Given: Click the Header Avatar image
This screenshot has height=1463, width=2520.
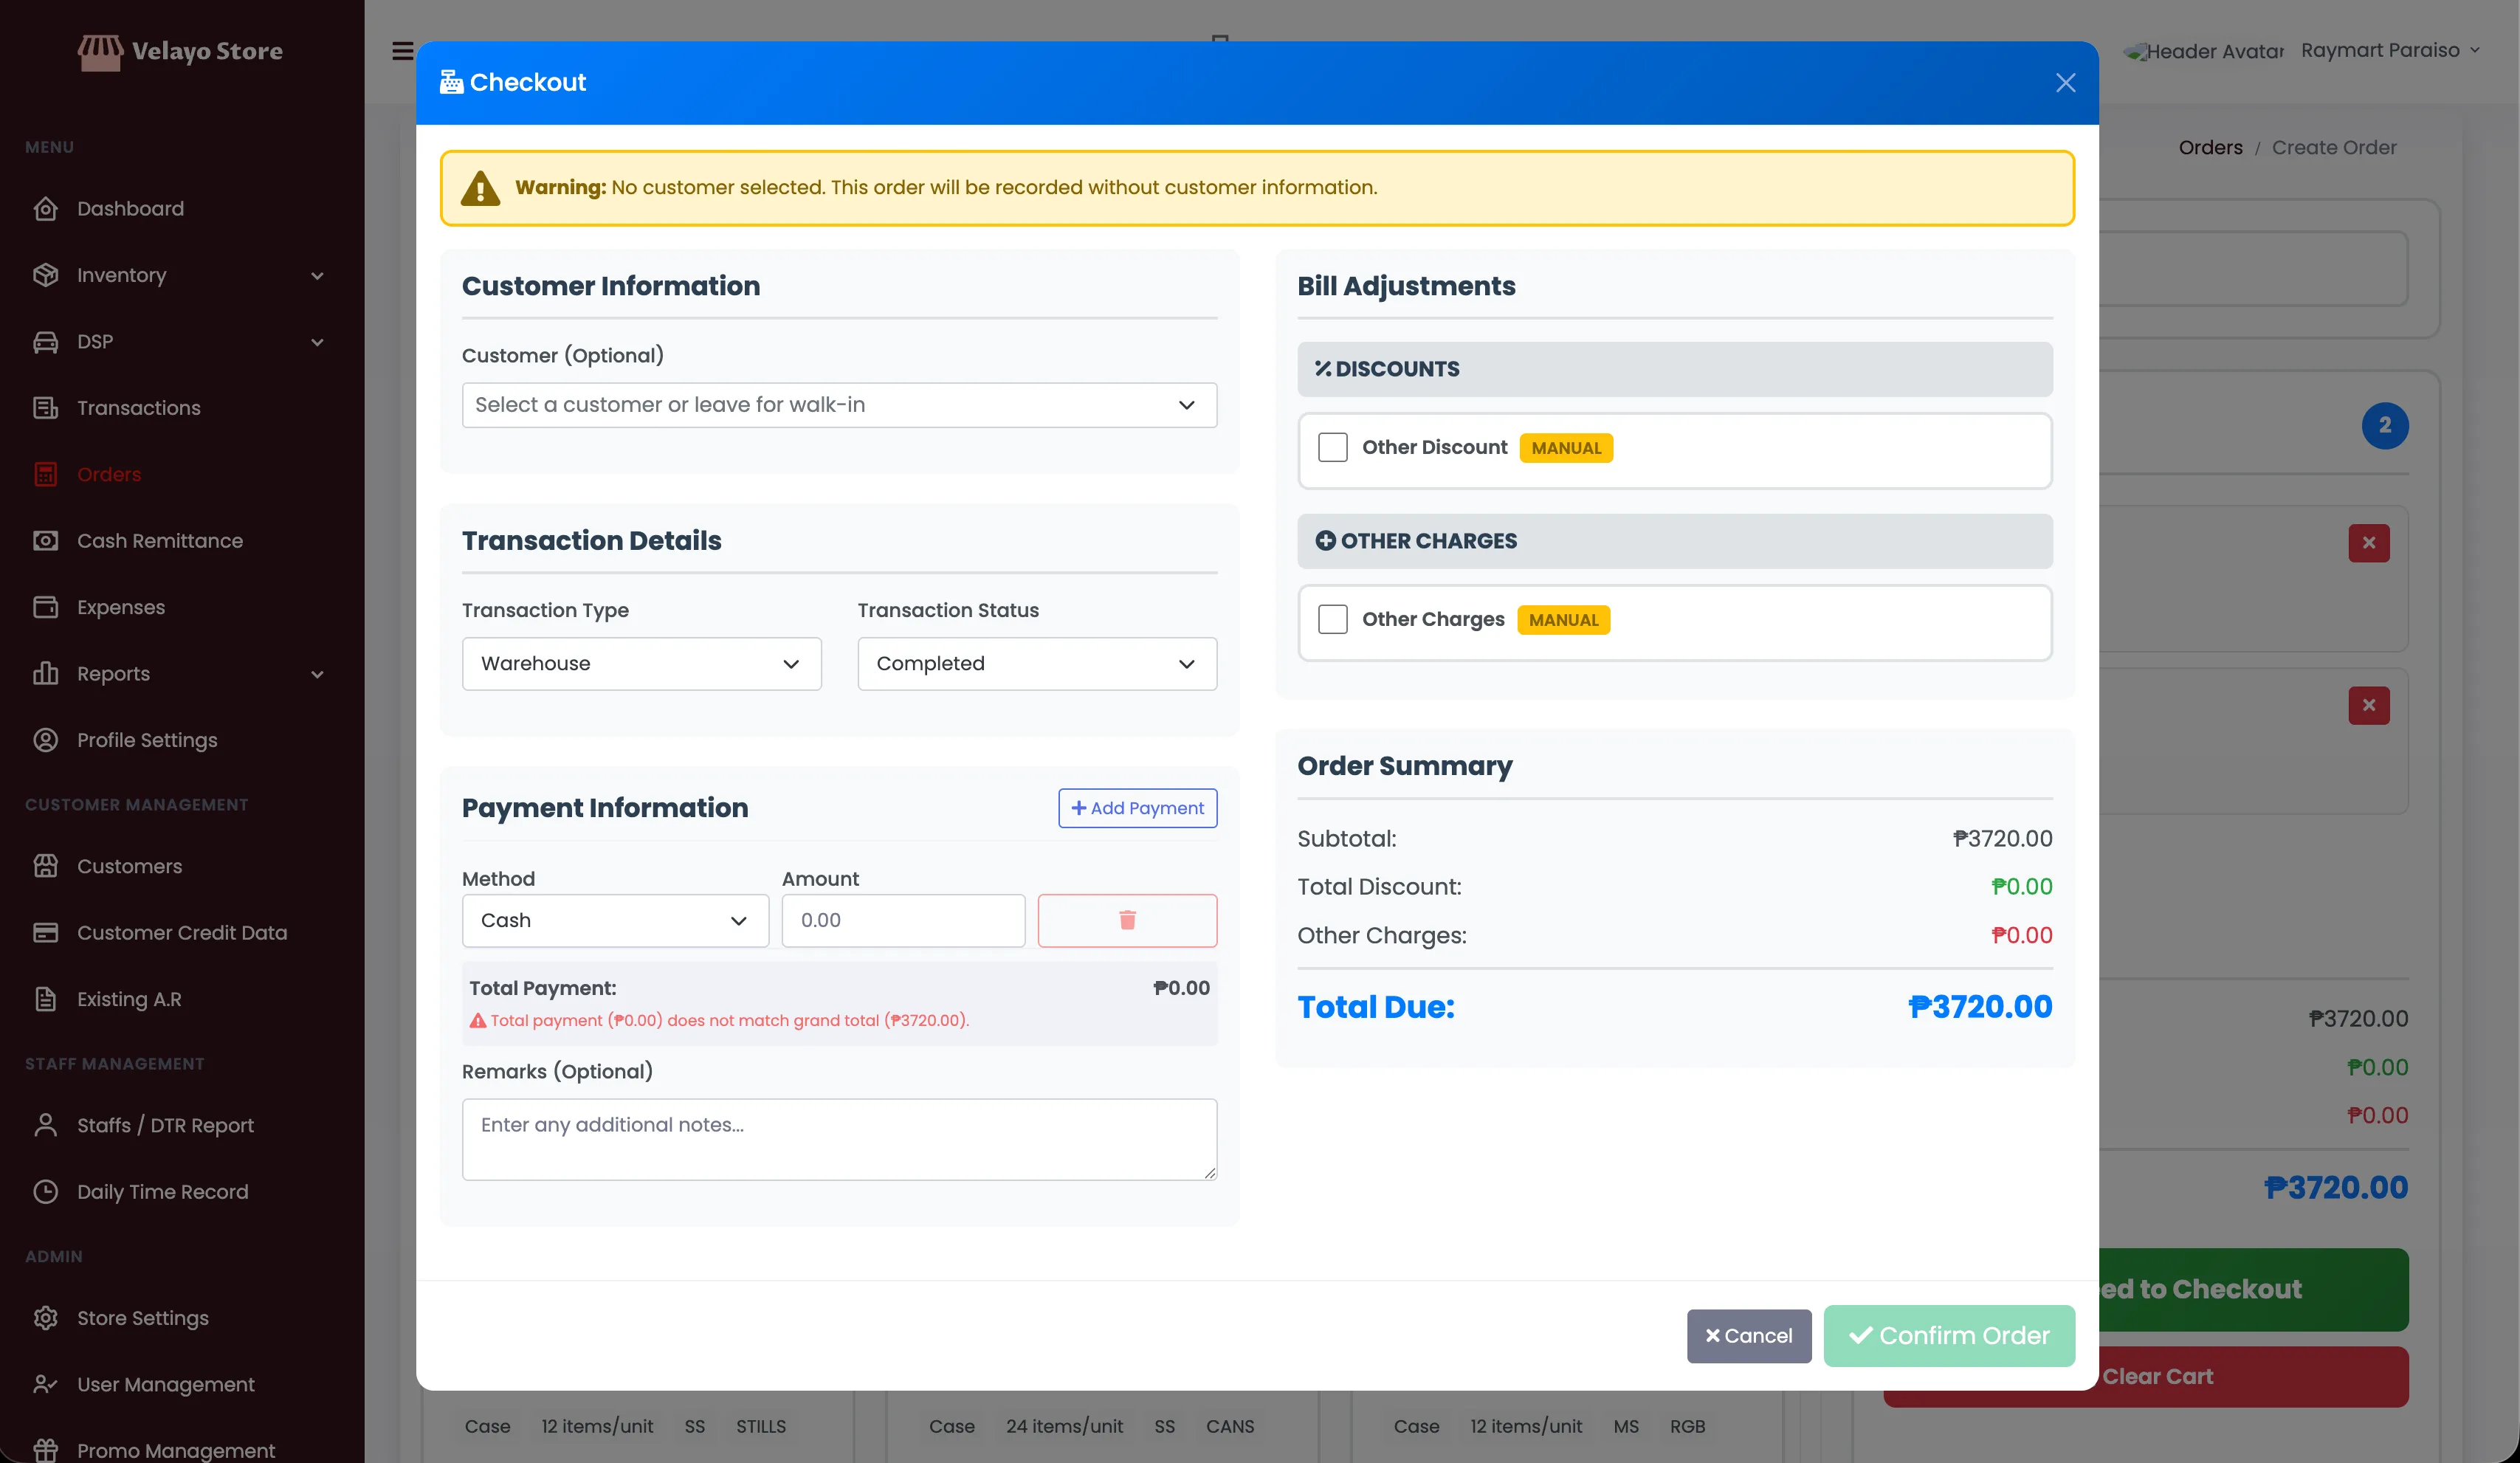Looking at the screenshot, I should click(2203, 51).
